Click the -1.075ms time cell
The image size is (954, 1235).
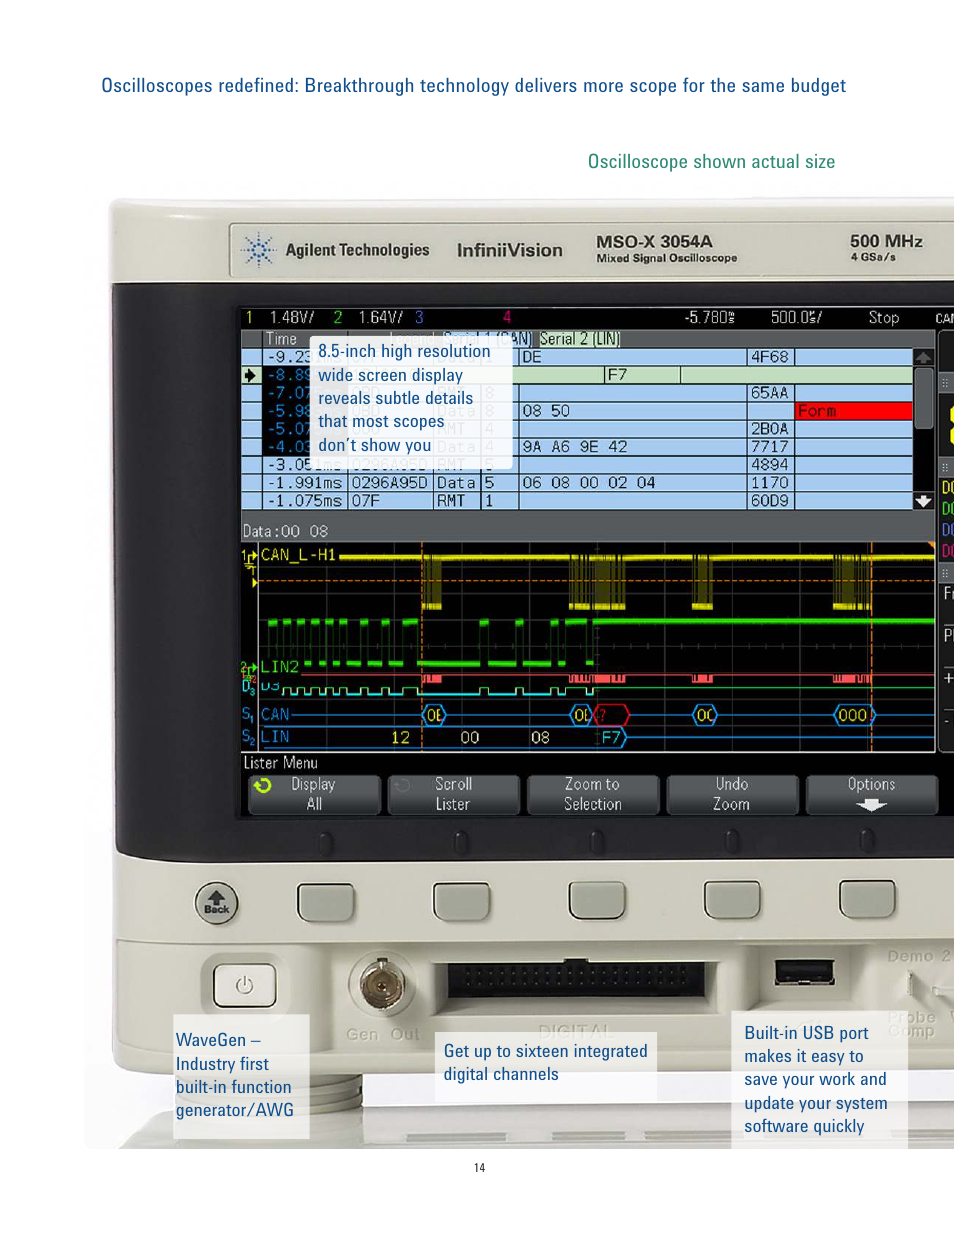tap(305, 501)
